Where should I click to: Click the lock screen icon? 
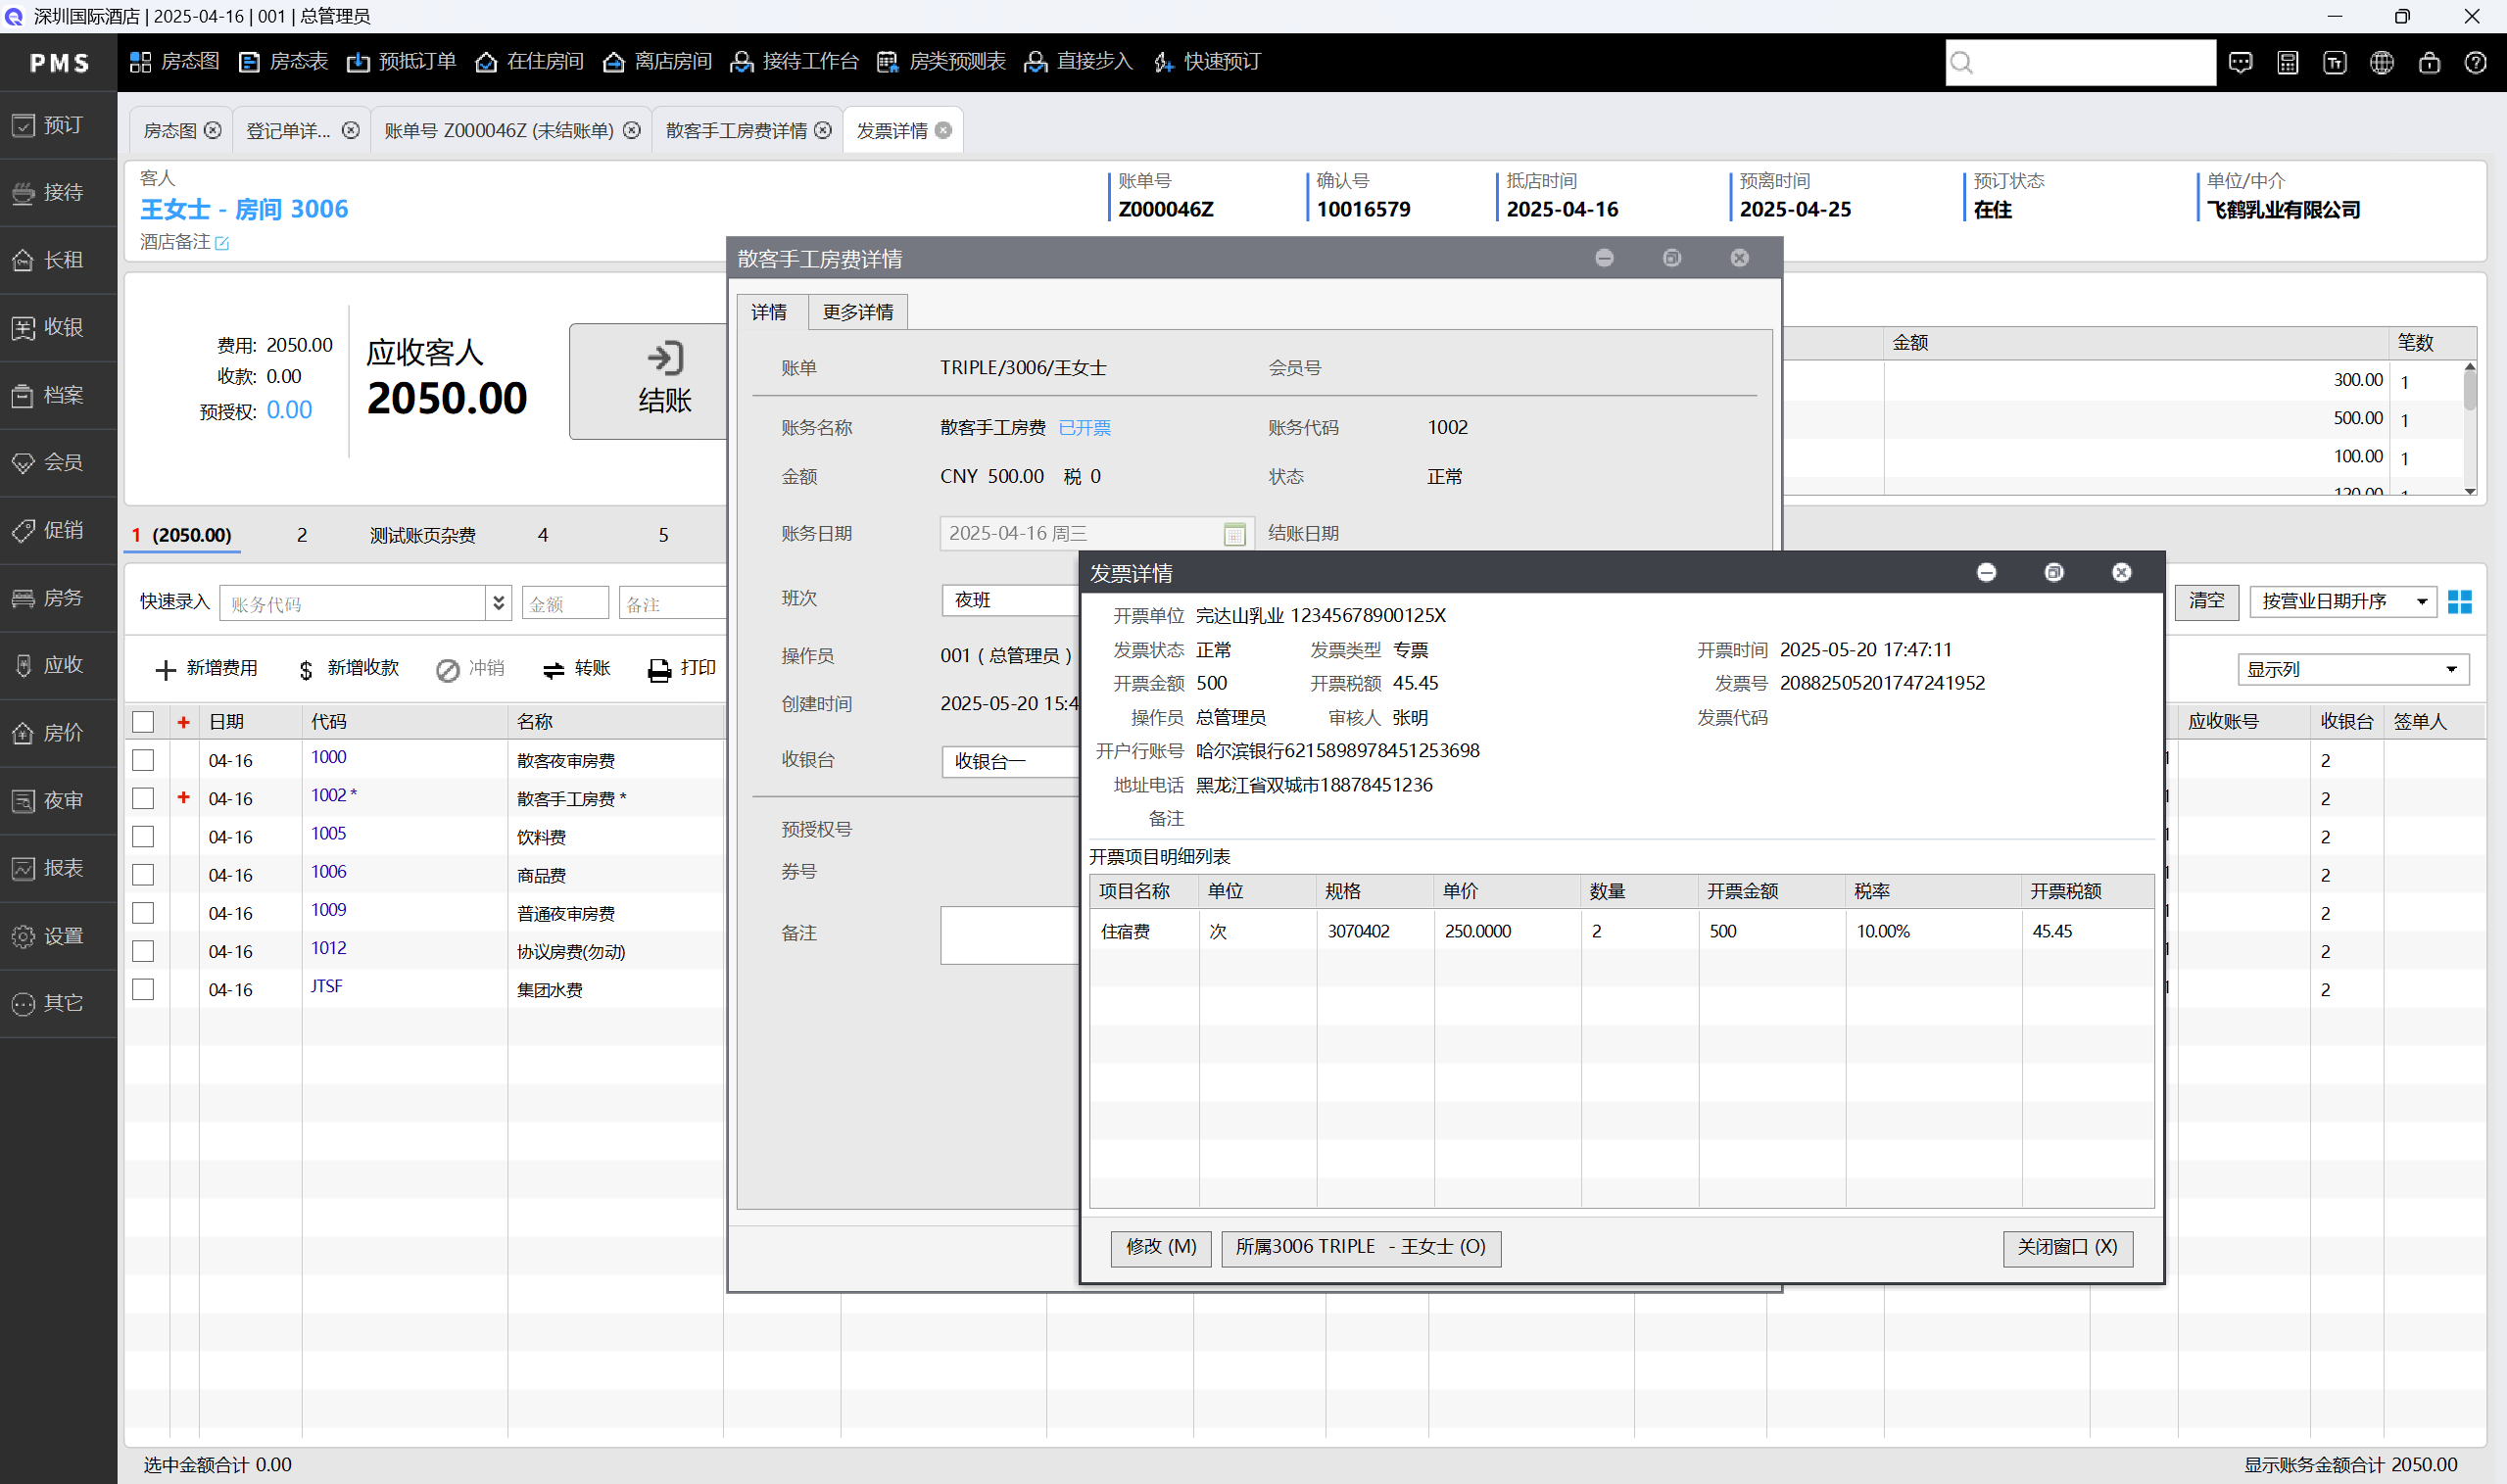(x=2429, y=63)
